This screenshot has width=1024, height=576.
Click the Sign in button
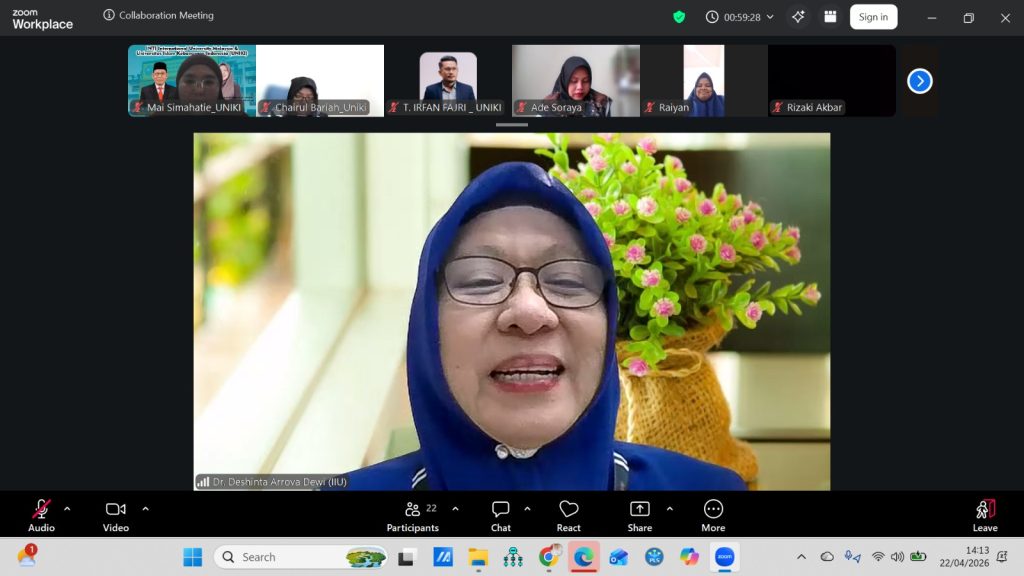point(873,17)
